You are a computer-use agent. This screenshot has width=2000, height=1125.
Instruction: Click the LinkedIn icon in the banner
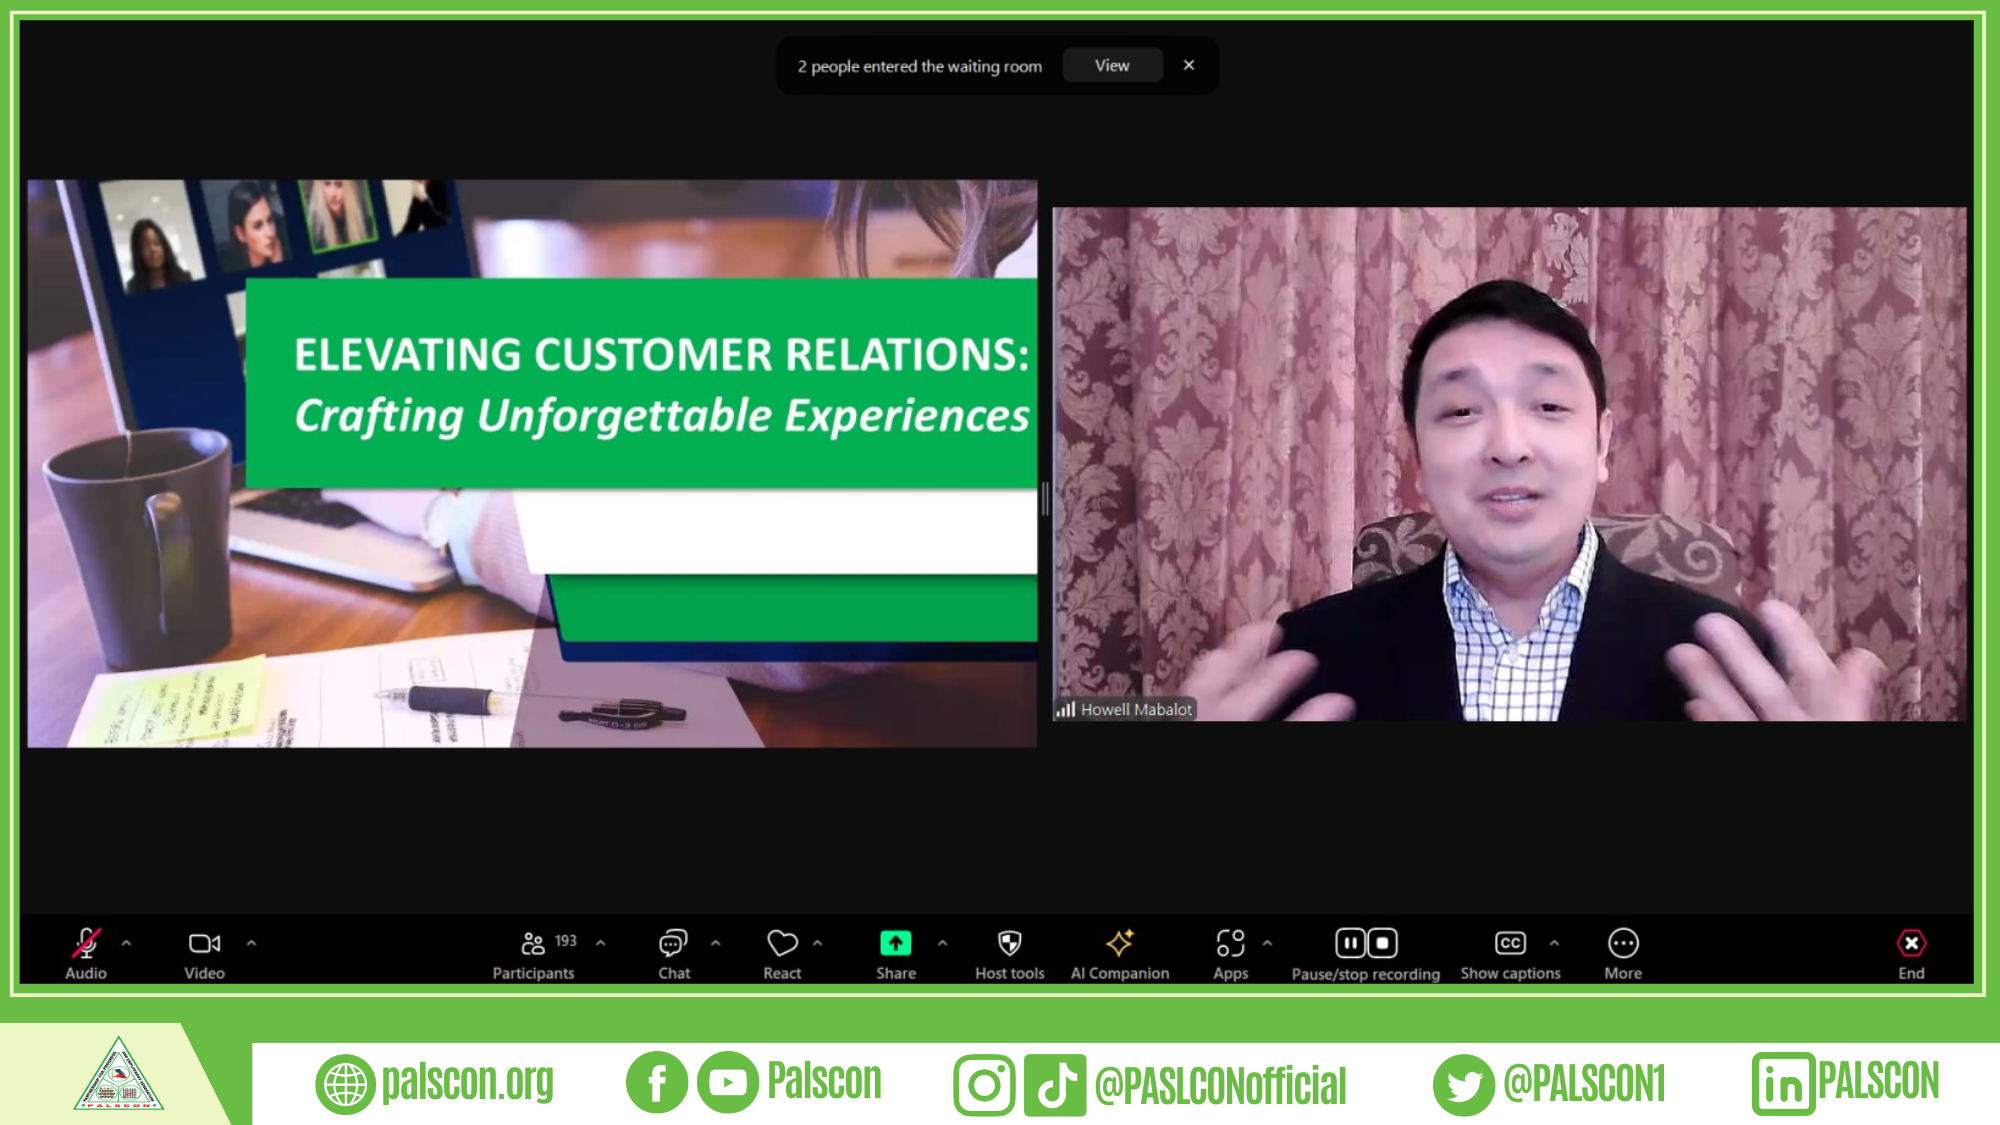[x=1783, y=1083]
